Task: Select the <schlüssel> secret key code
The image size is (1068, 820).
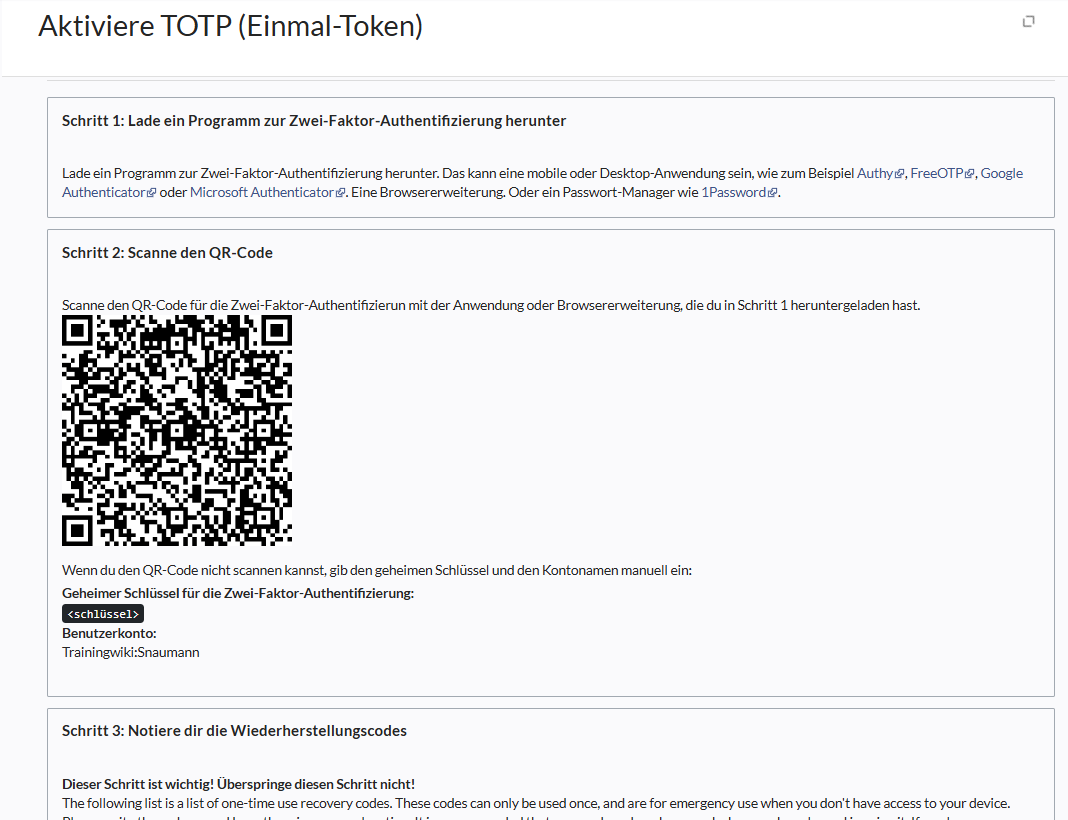Action: (x=103, y=614)
